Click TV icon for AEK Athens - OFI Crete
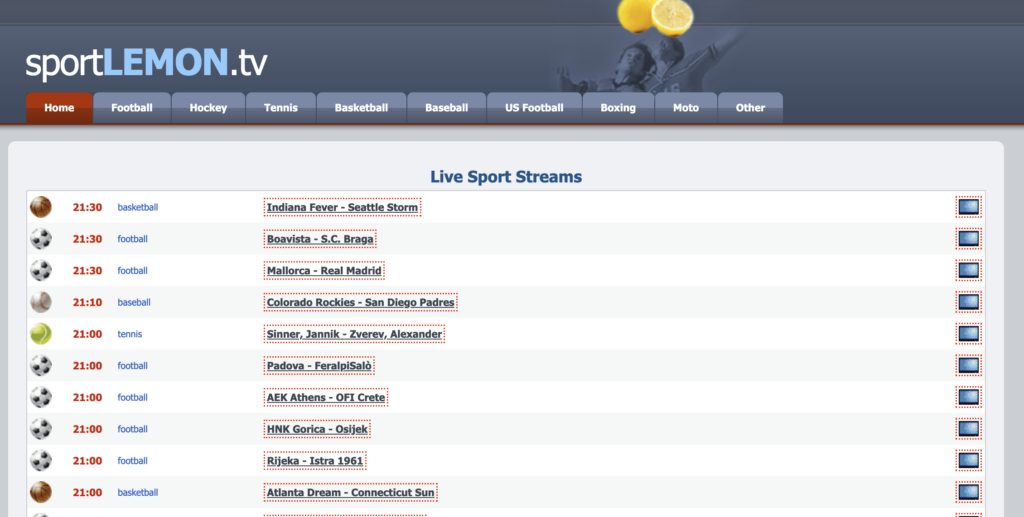Screen dimensions: 1024x517 pyautogui.click(x=968, y=398)
